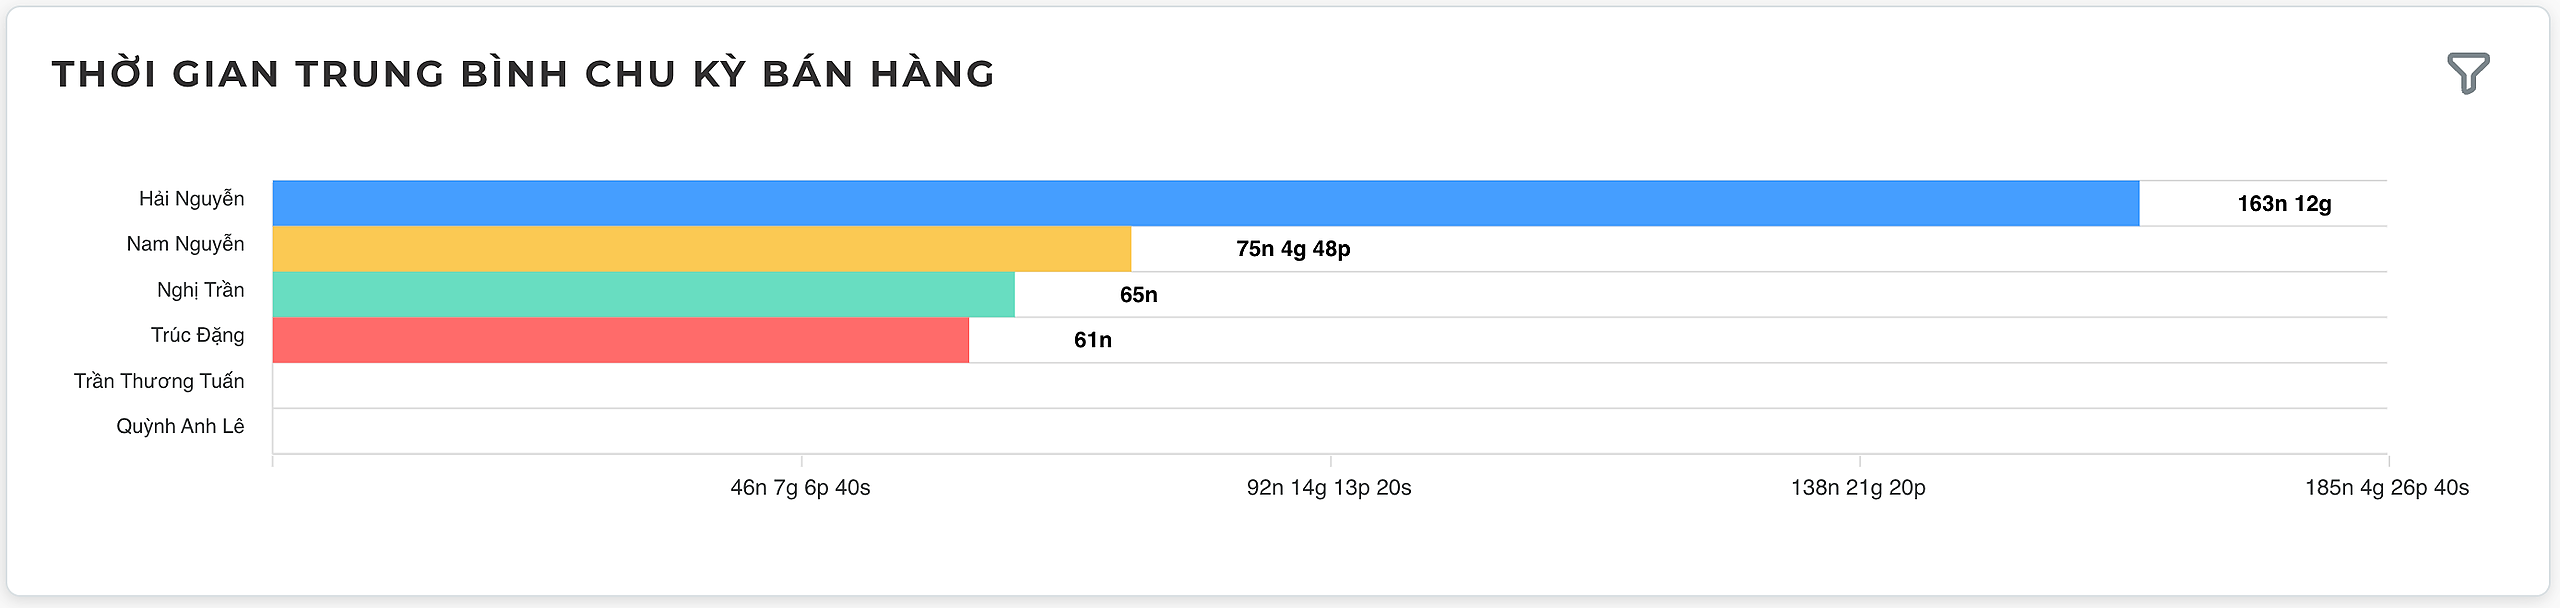
Task: Click the 138n 21g 20p tick
Action: coord(1858,488)
